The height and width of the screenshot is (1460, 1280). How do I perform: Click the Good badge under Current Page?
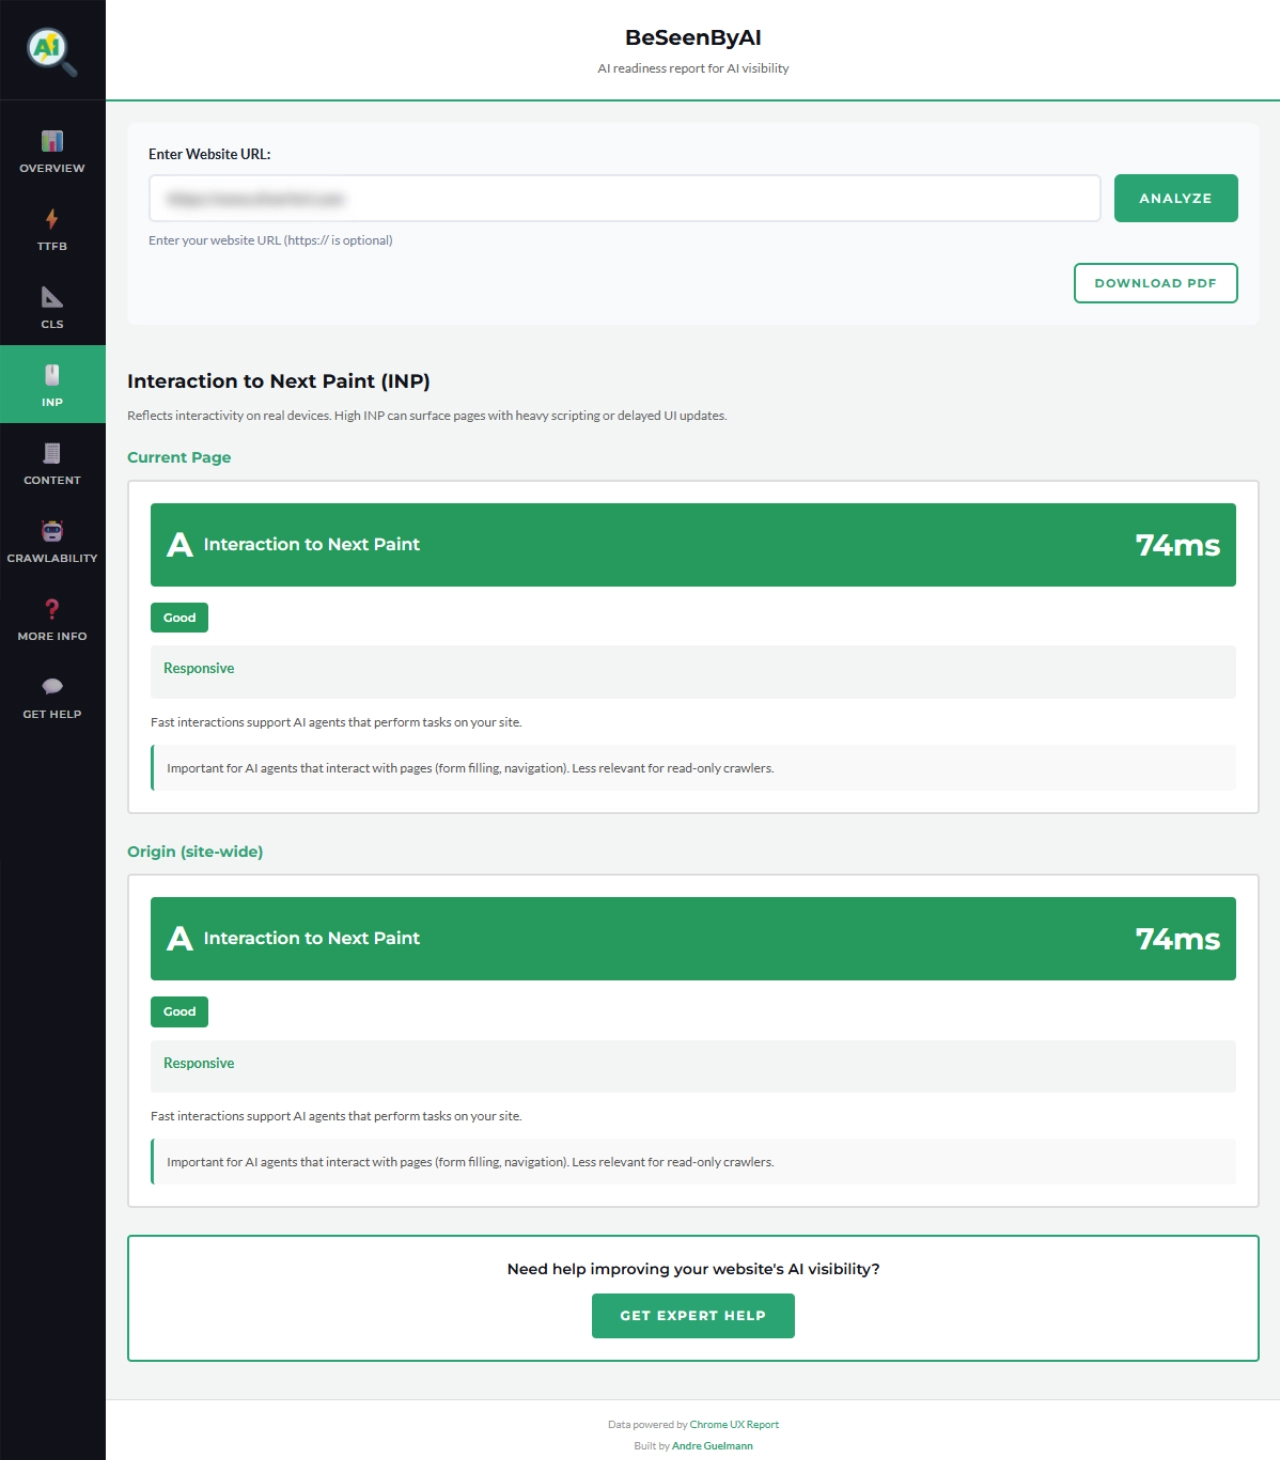179,617
